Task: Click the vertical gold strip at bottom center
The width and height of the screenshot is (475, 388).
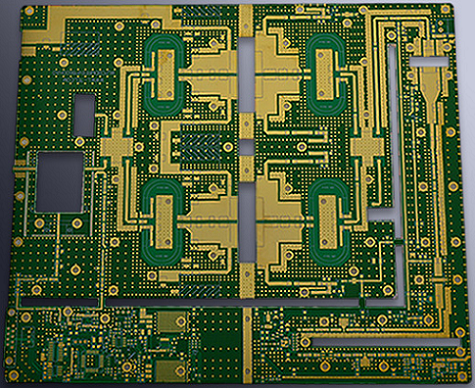Action: point(247,345)
